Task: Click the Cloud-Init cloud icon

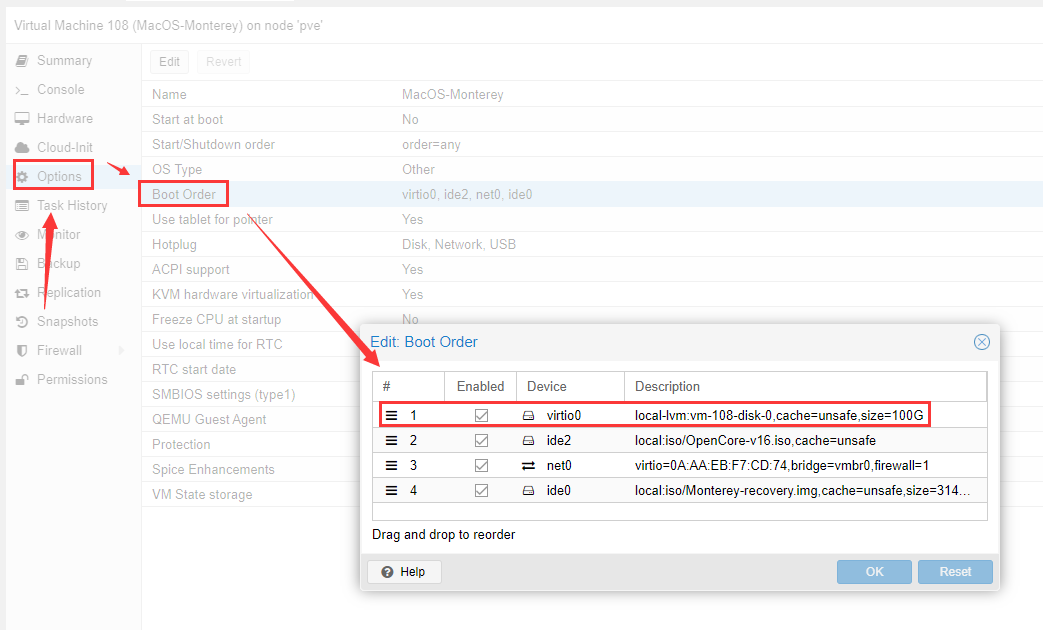Action: tap(21, 148)
